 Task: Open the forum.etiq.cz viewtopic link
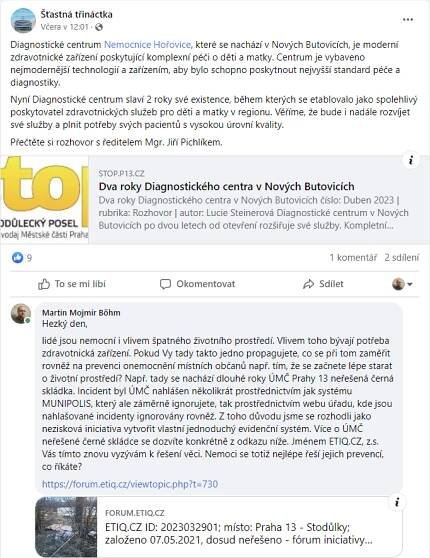(130, 484)
